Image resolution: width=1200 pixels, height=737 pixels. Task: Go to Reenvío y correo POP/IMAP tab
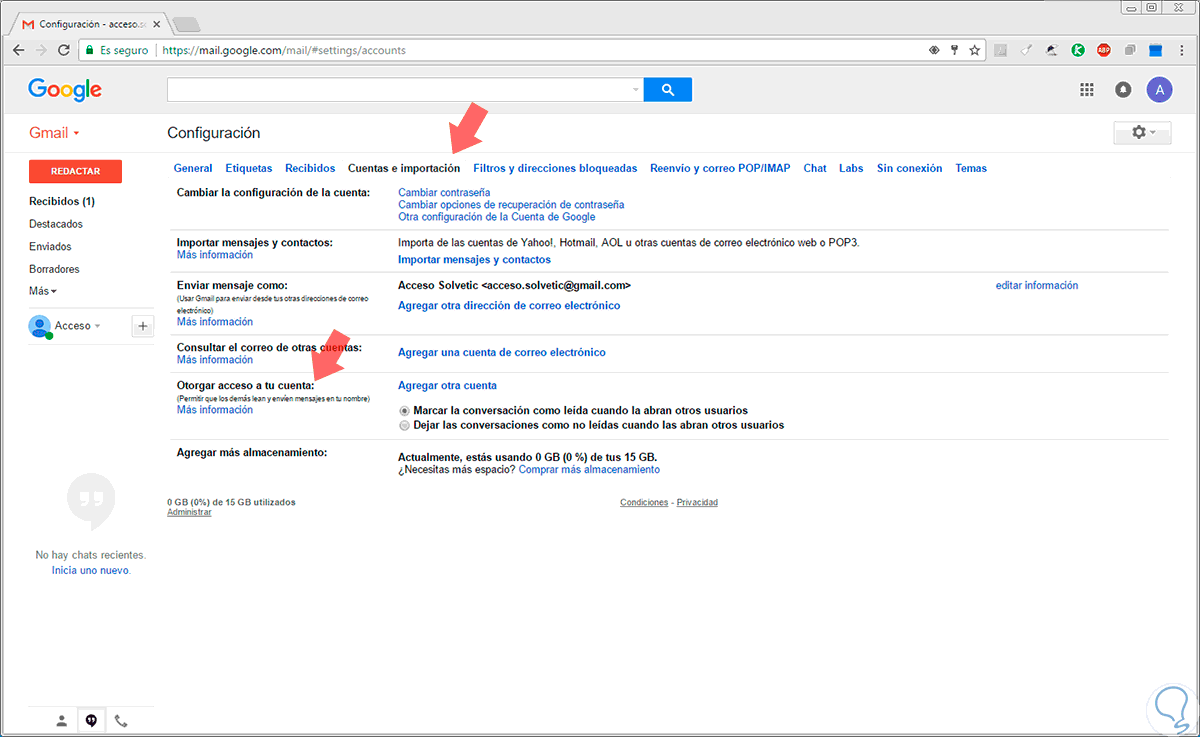720,168
